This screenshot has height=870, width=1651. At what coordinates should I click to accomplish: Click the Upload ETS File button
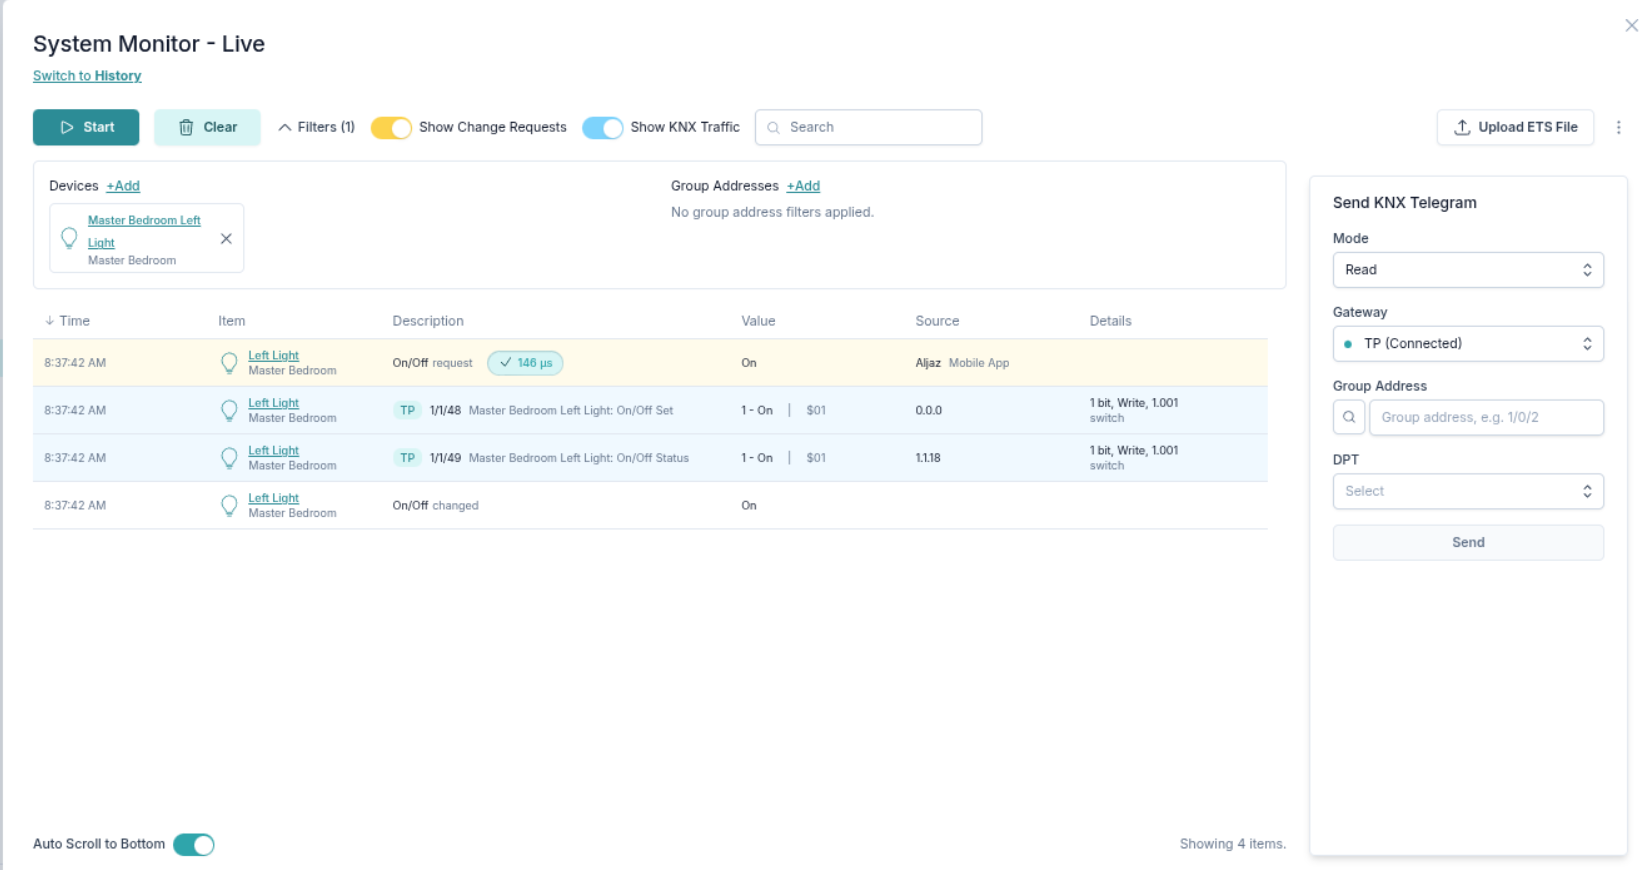click(x=1514, y=127)
